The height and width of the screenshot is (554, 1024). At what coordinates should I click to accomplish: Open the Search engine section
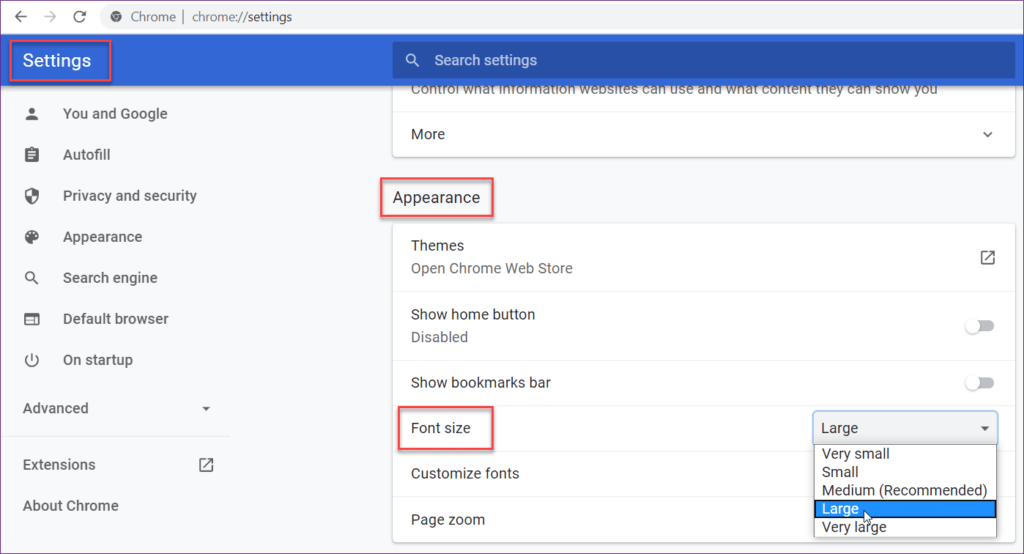click(x=110, y=278)
